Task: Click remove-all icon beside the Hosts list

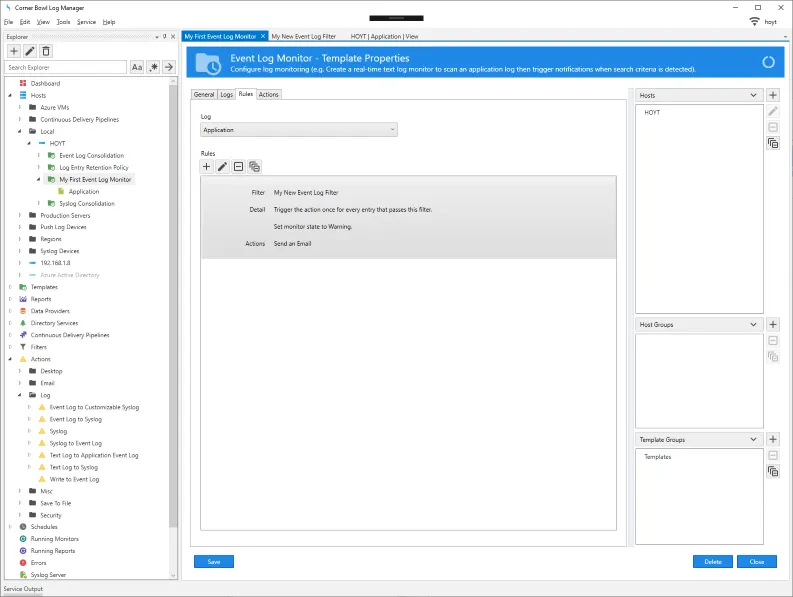Action: coord(773,144)
